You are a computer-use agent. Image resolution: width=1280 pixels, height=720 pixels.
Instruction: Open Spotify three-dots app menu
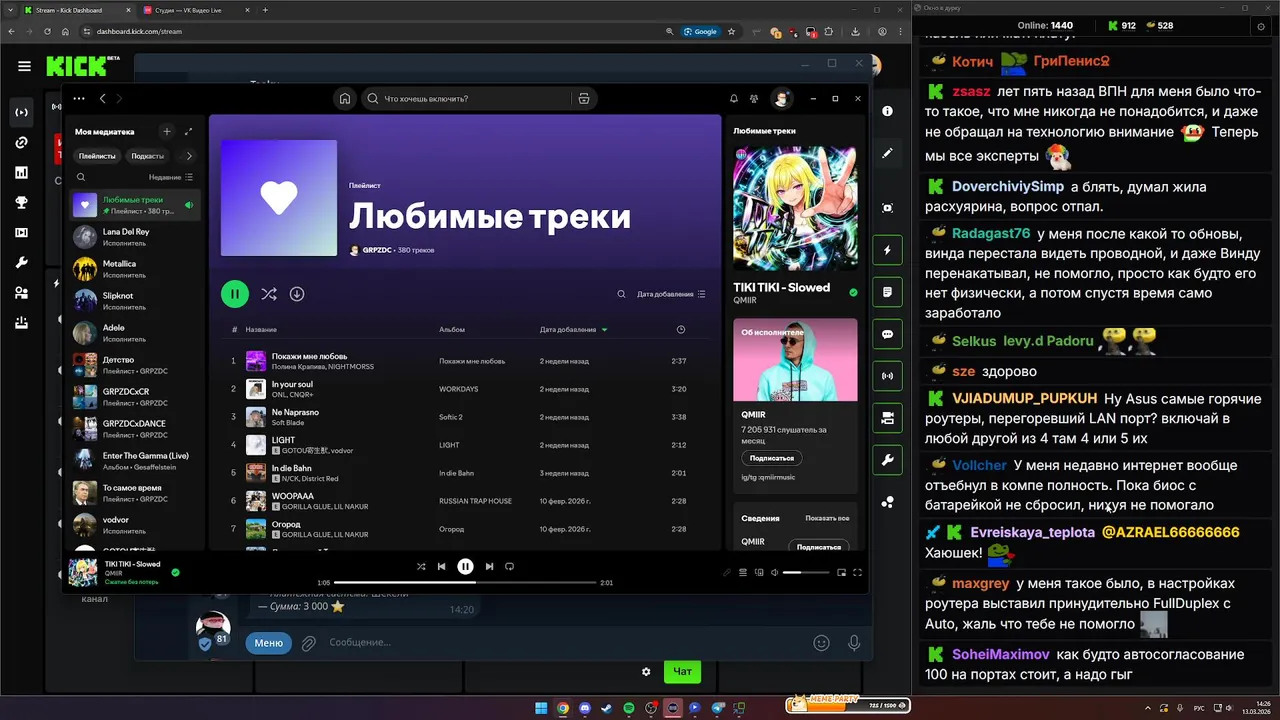(x=79, y=98)
